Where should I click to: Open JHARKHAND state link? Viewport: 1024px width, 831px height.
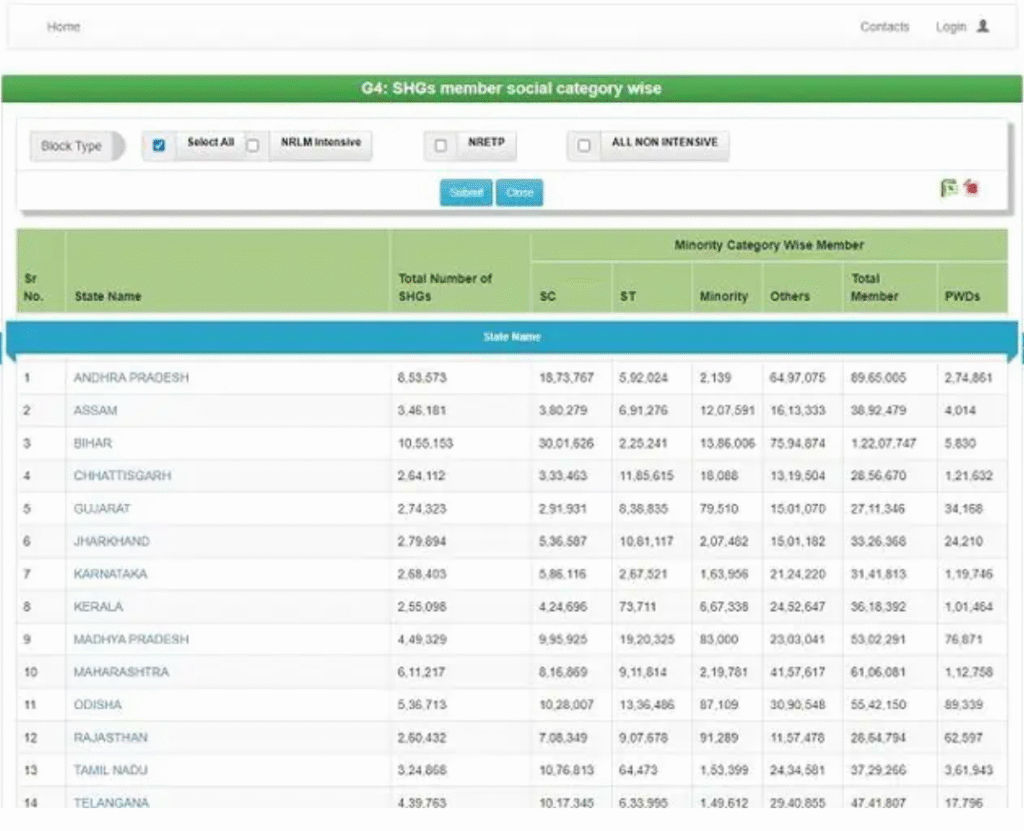click(x=112, y=541)
